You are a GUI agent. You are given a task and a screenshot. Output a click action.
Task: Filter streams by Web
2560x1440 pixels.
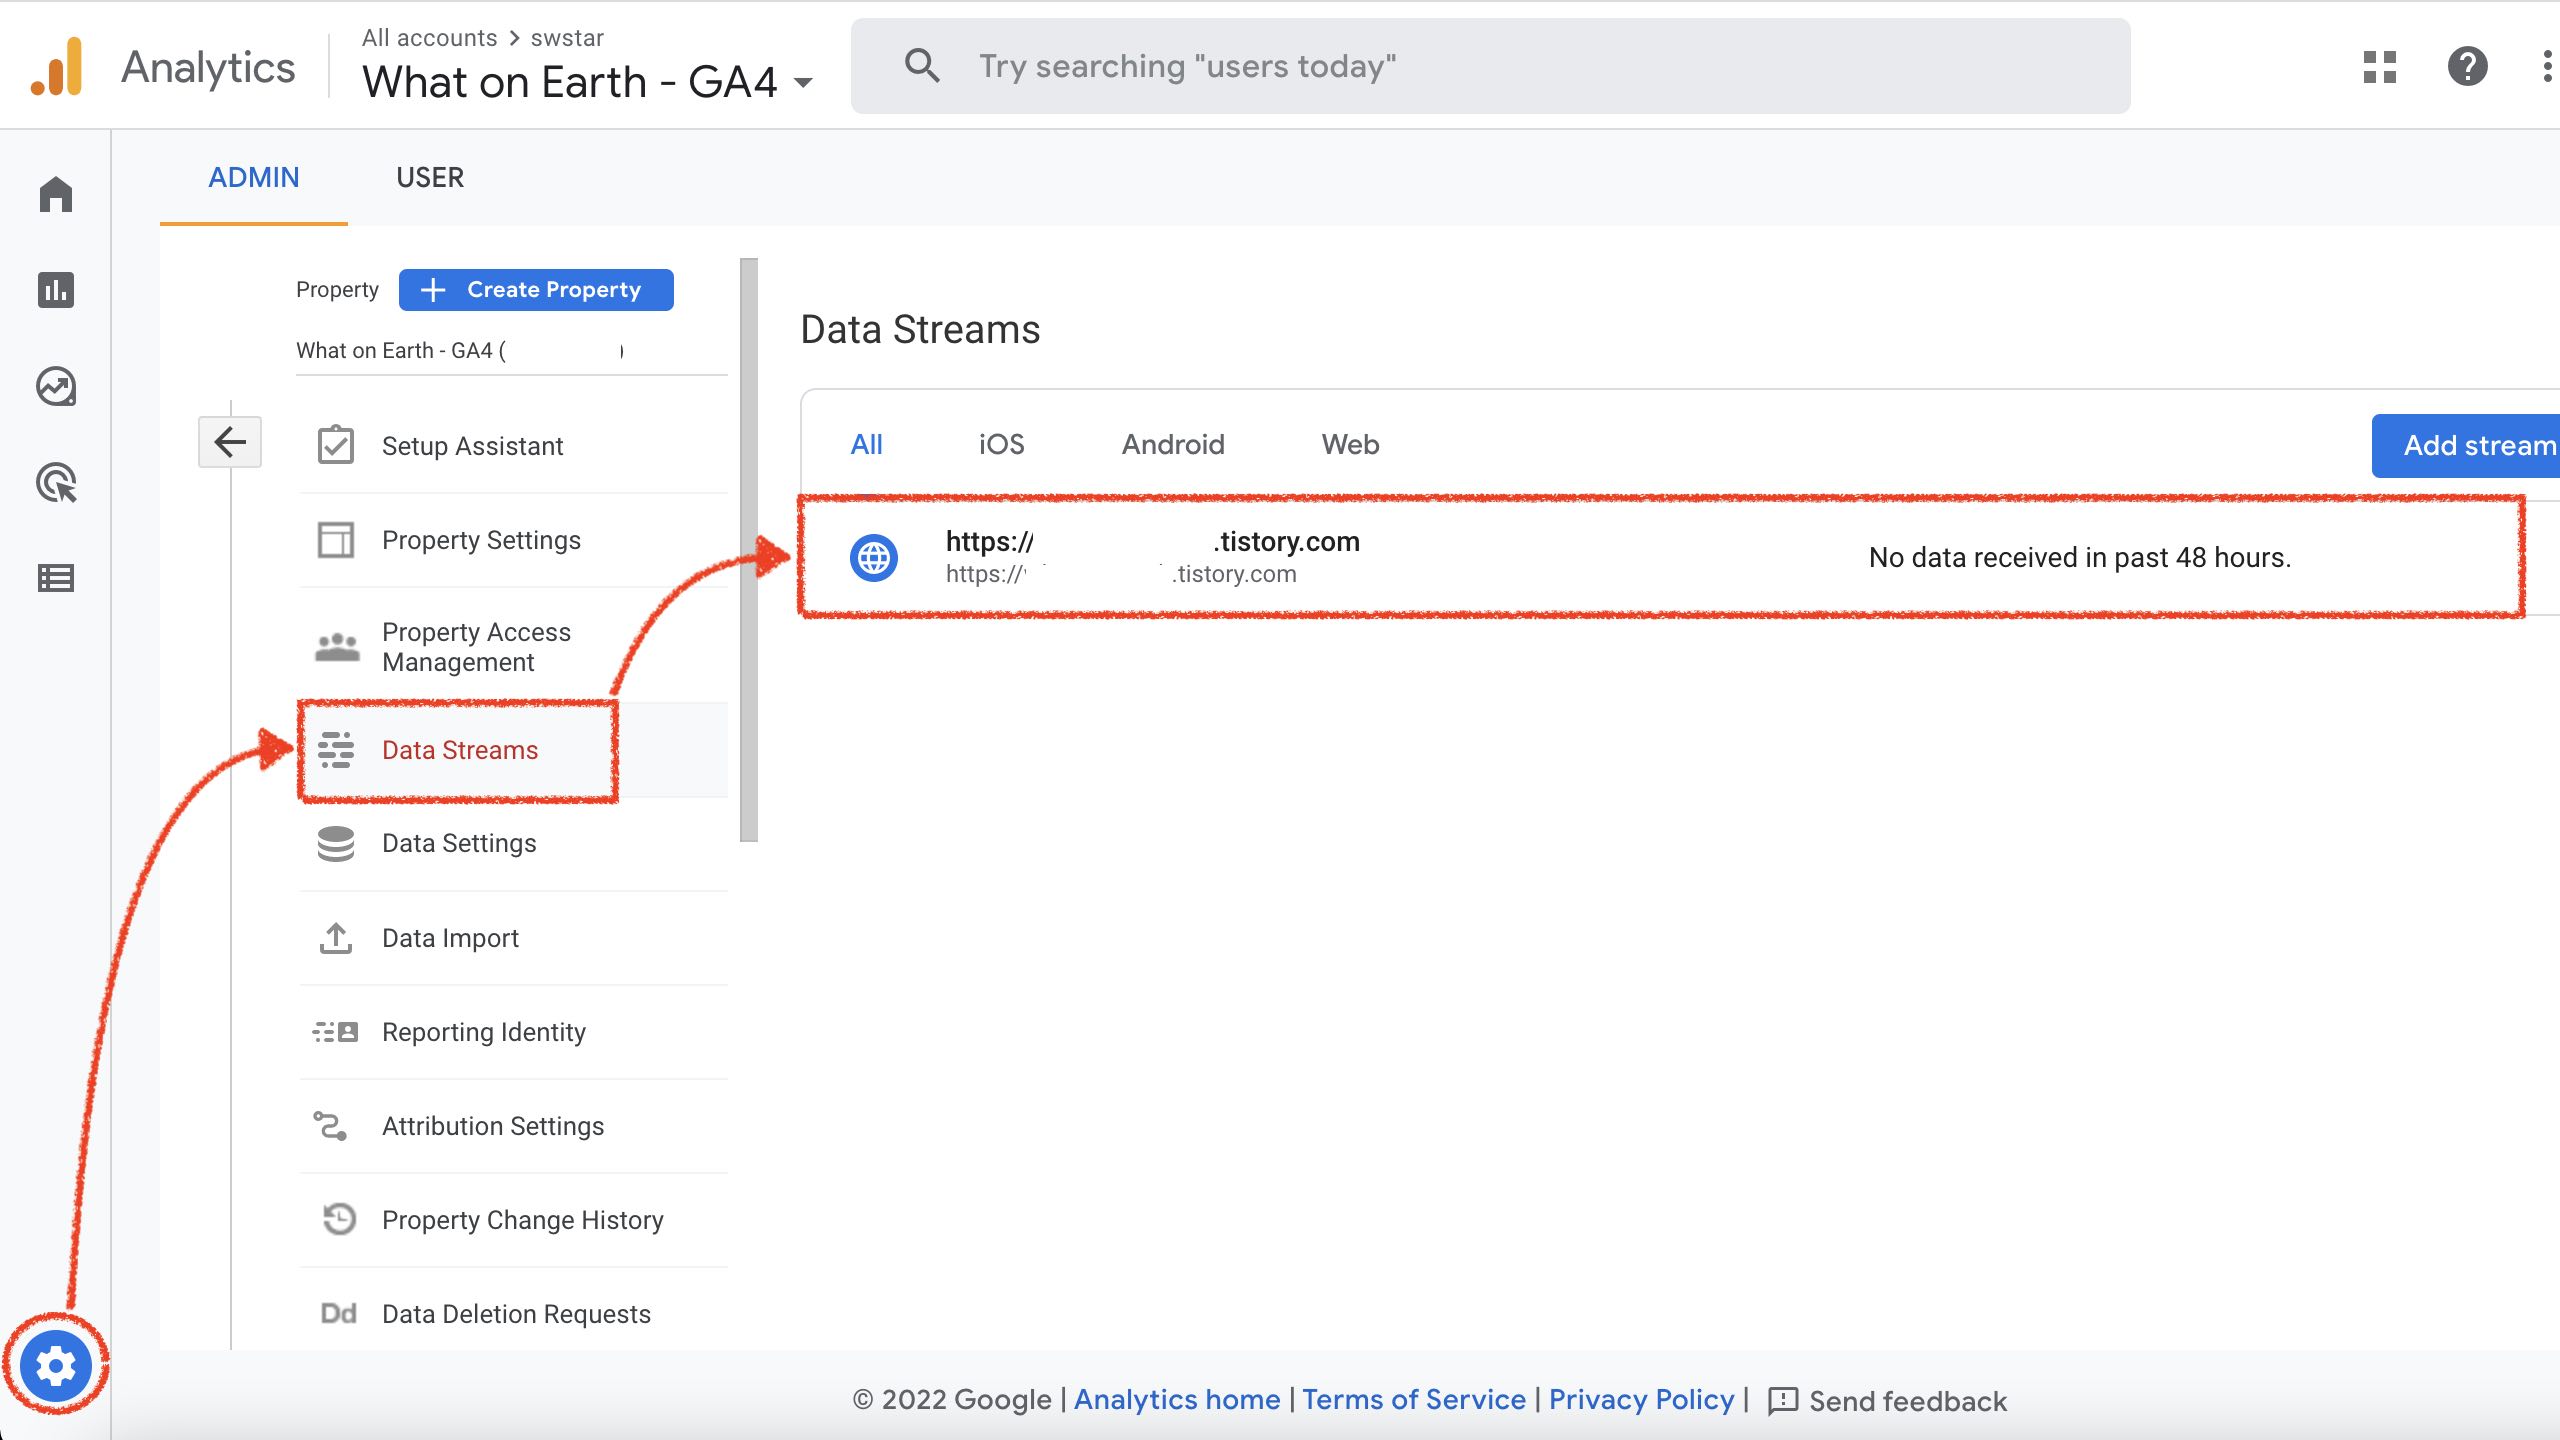tap(1350, 444)
